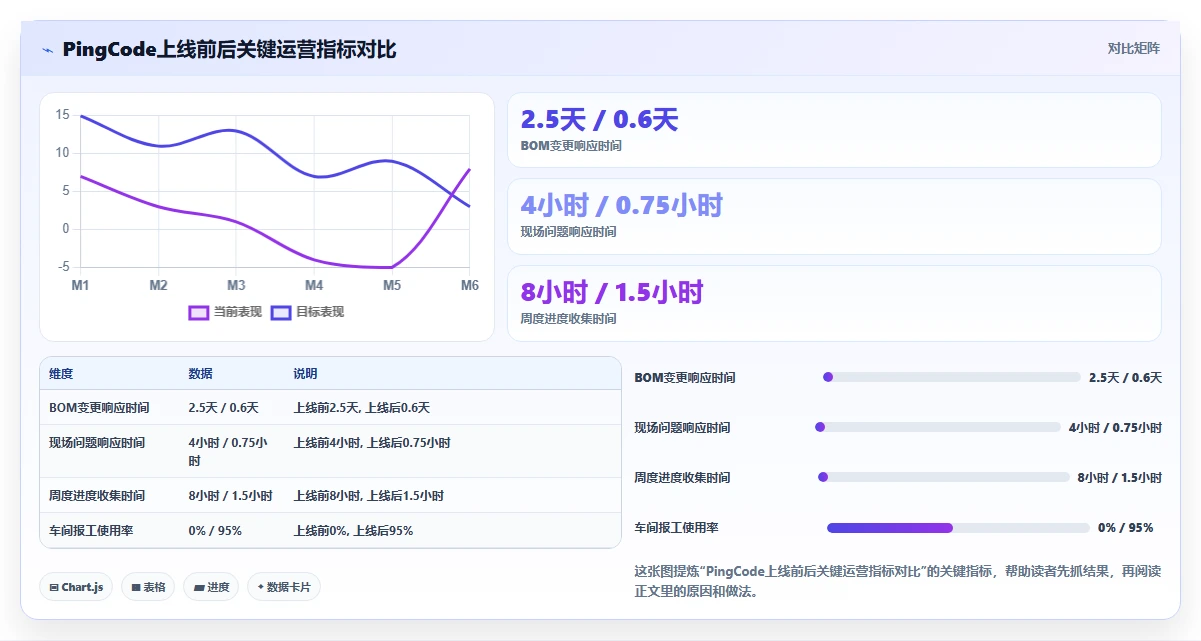Click the 2.5天 / 0.6天 data card
Screen dimensions: 1201x641
click(834, 130)
